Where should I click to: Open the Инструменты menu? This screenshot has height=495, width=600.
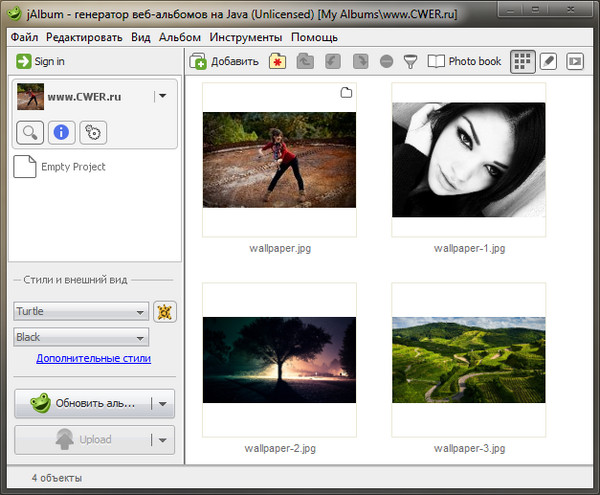[245, 37]
